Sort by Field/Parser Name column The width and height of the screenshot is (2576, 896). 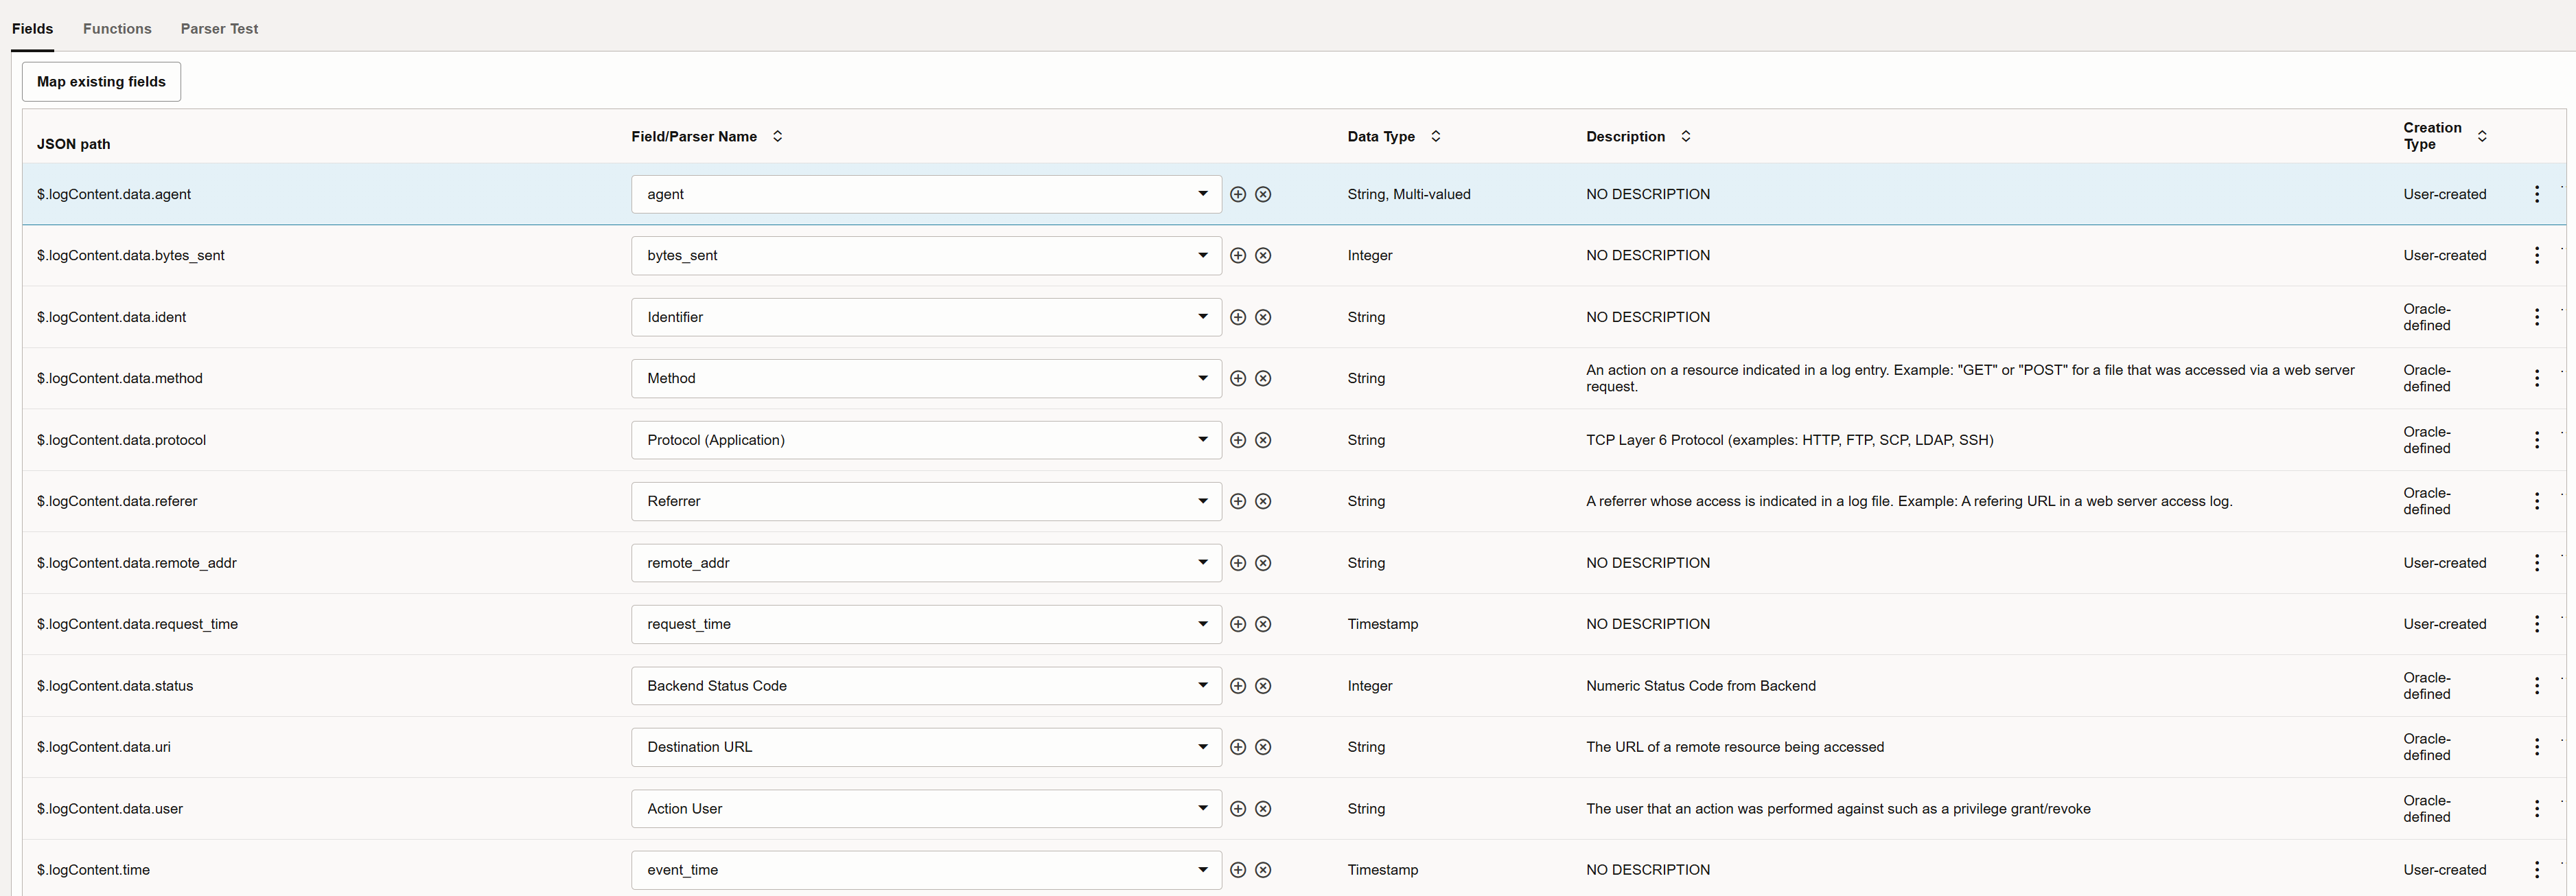pyautogui.click(x=777, y=136)
